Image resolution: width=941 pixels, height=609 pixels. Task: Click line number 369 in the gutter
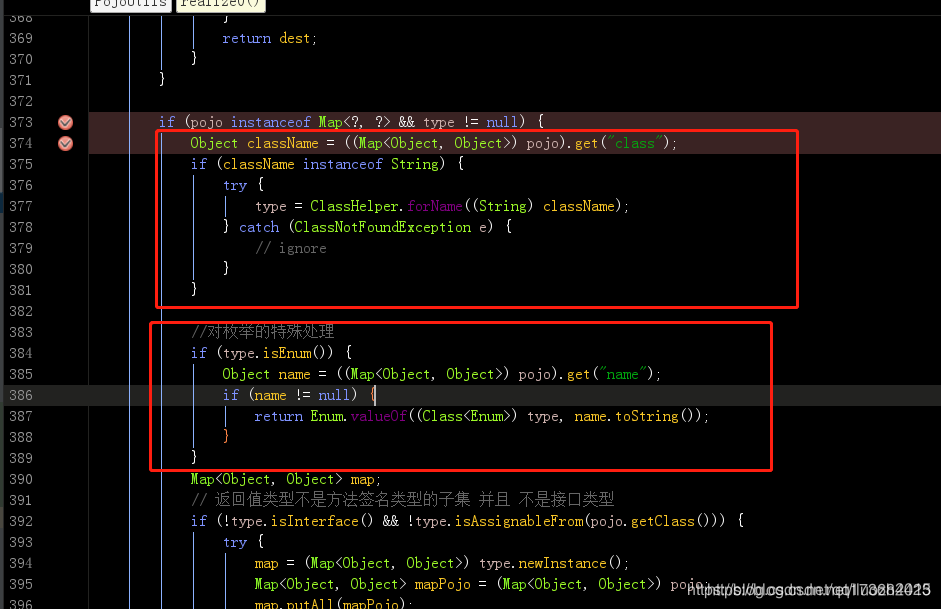click(21, 38)
